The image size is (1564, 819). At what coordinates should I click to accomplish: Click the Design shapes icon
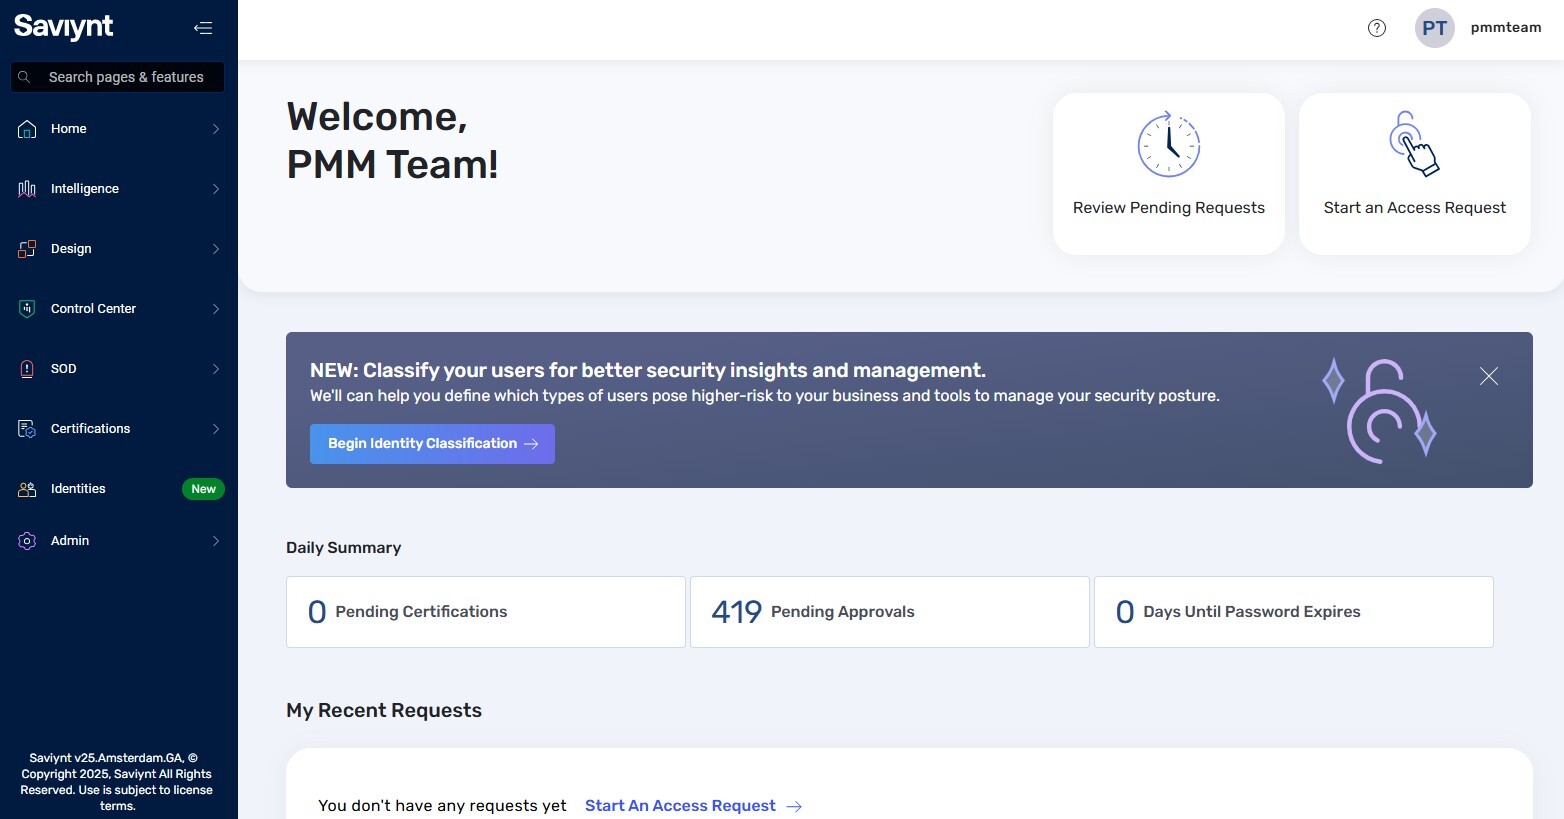click(27, 249)
